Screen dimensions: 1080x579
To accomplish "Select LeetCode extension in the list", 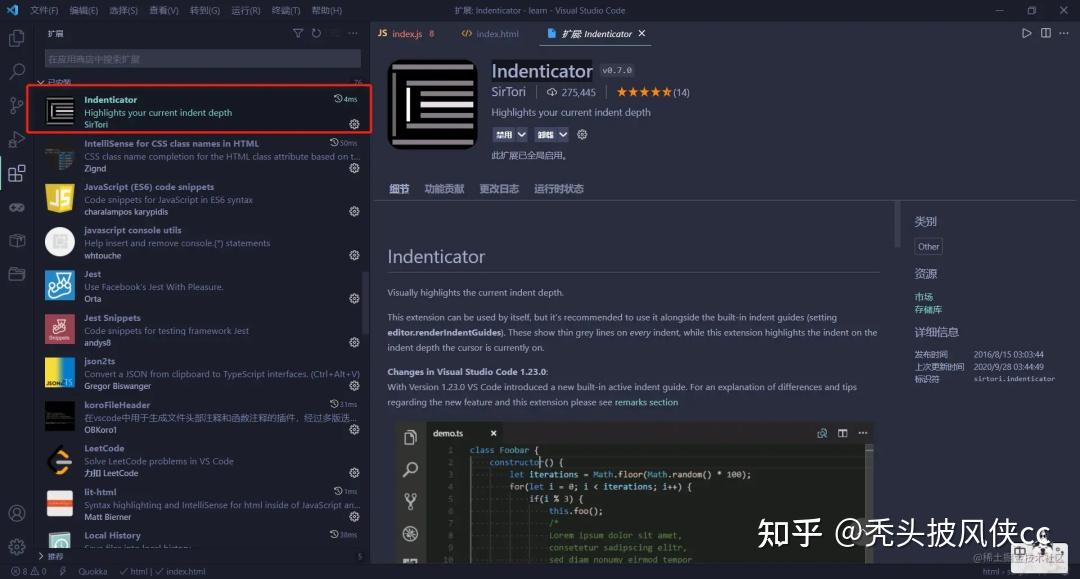I will coord(200,461).
